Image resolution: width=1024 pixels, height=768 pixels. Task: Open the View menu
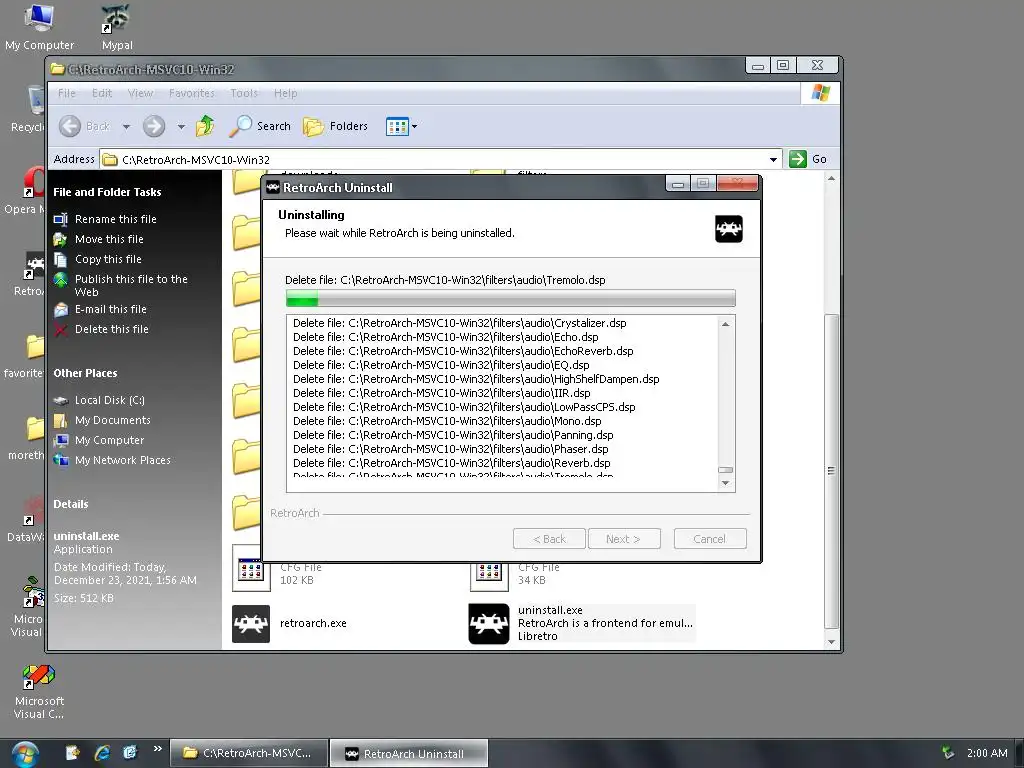140,93
